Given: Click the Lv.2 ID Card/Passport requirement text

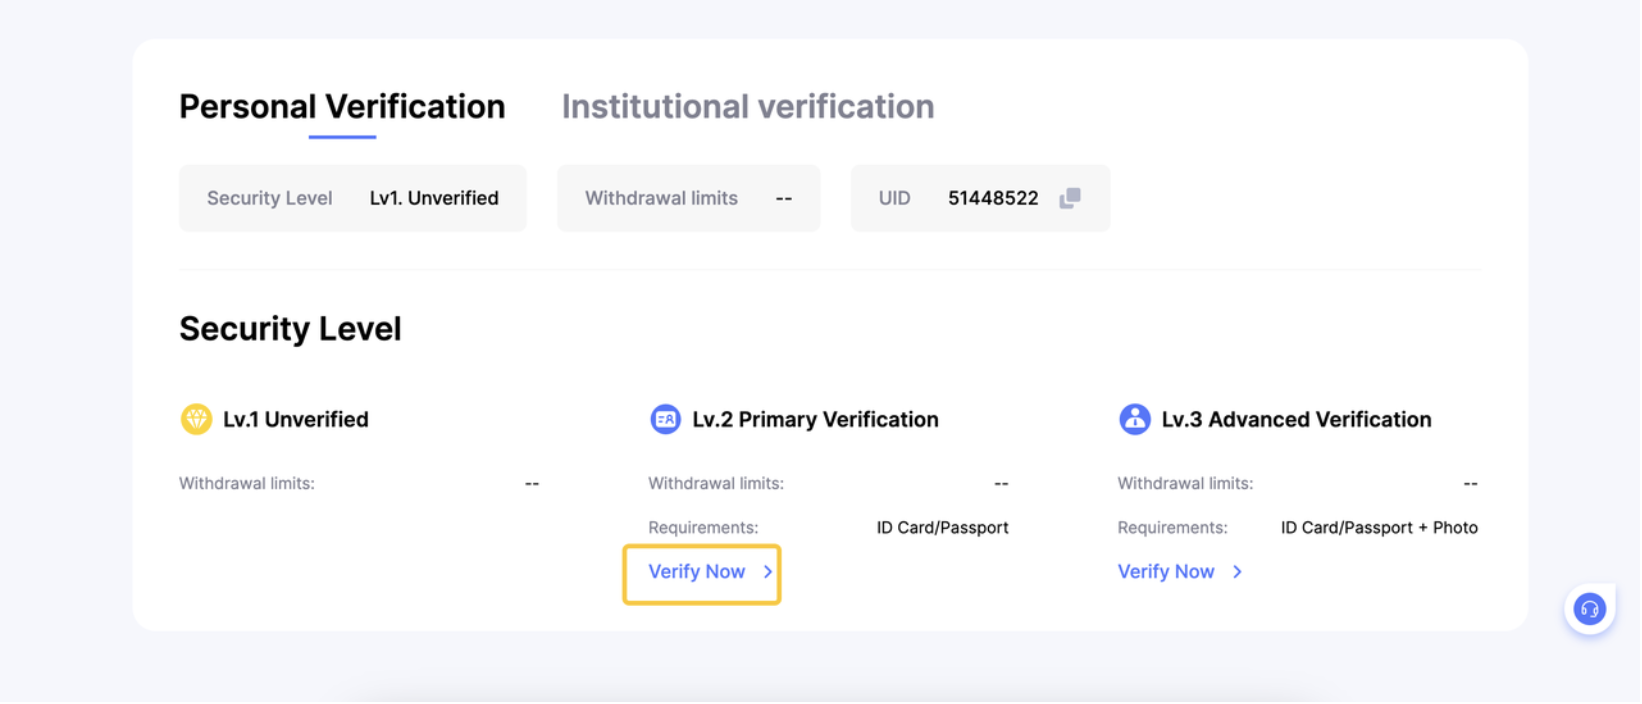Looking at the screenshot, I should tap(942, 528).
